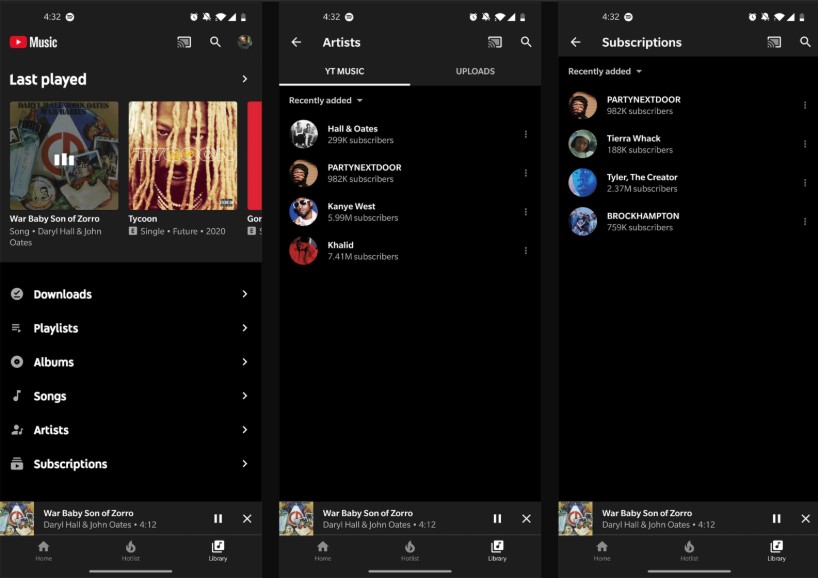Open Recently added sort dropdown in Subscriptions
This screenshot has width=818, height=578.
coord(605,71)
